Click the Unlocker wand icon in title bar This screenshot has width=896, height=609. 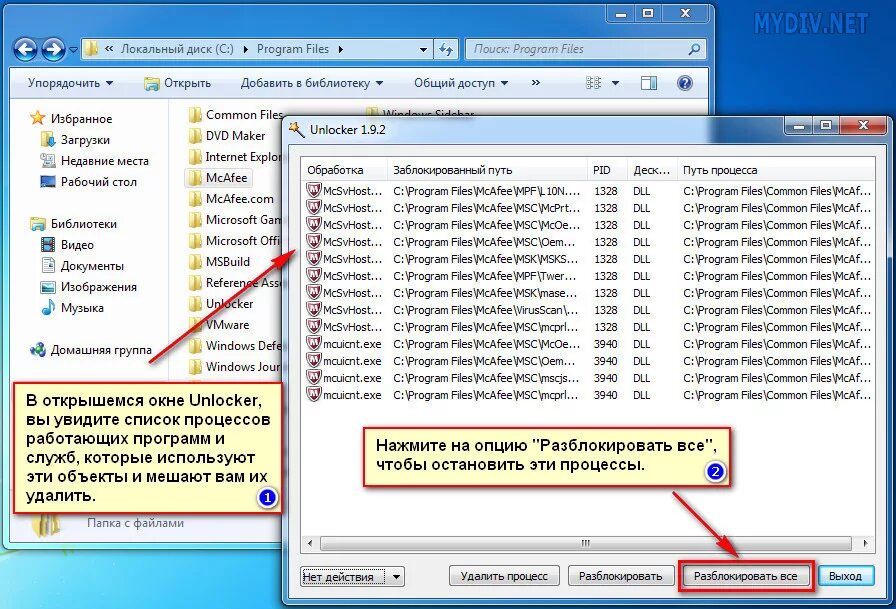(297, 130)
